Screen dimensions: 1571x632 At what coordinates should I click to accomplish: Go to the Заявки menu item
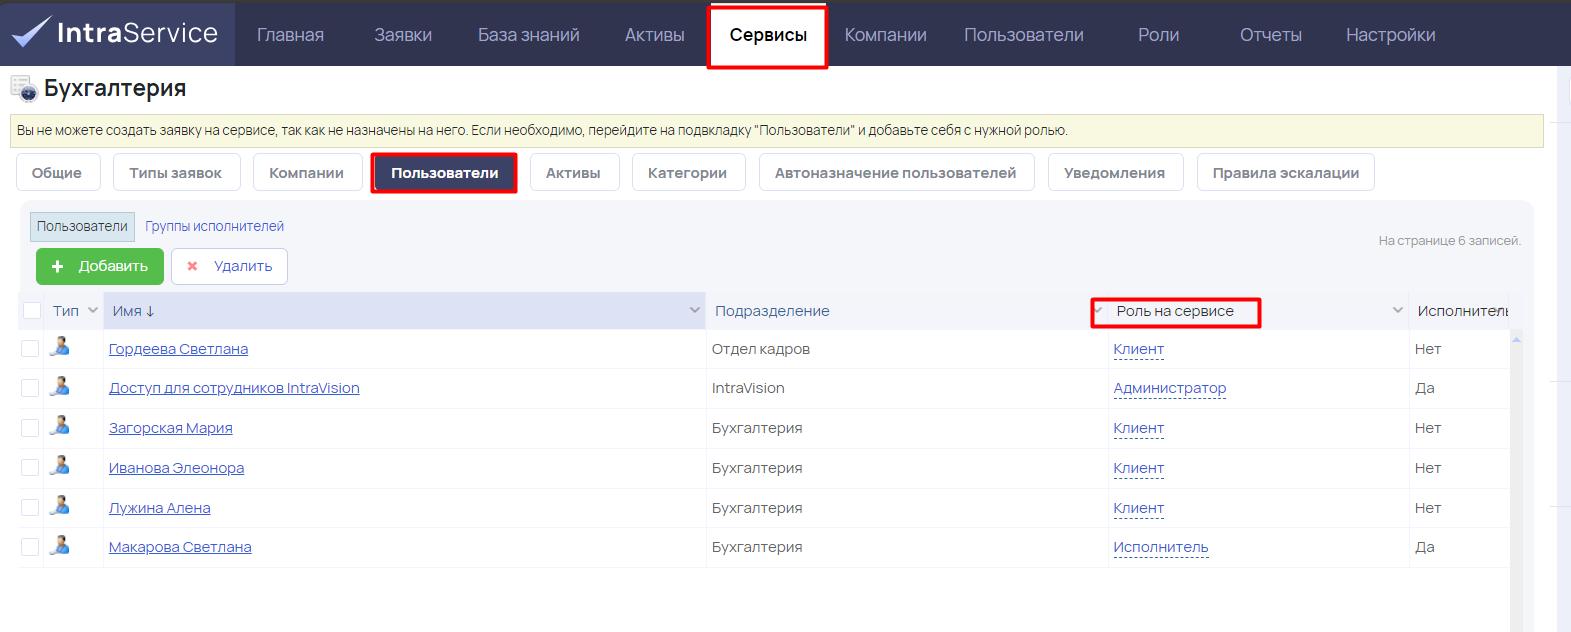[x=403, y=35]
